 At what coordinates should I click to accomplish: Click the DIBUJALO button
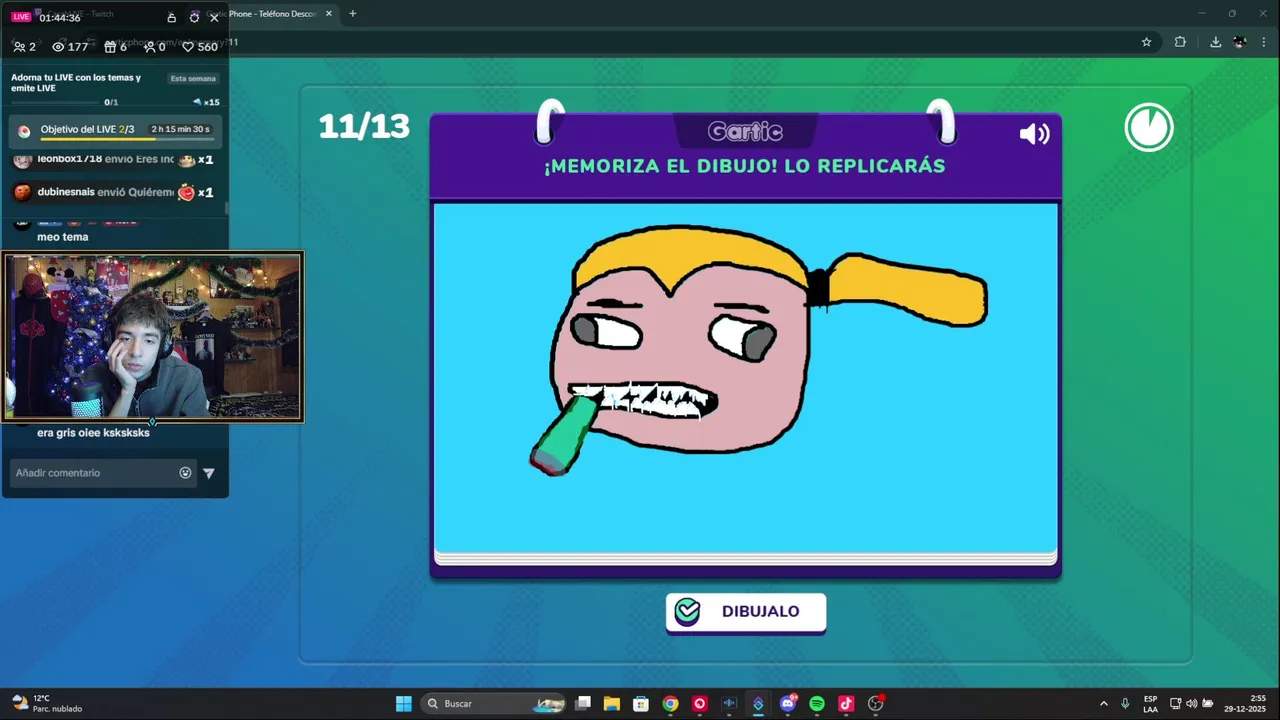click(746, 612)
